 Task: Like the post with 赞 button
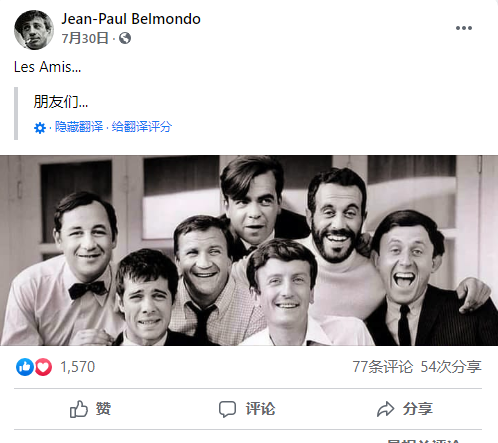(x=92, y=409)
